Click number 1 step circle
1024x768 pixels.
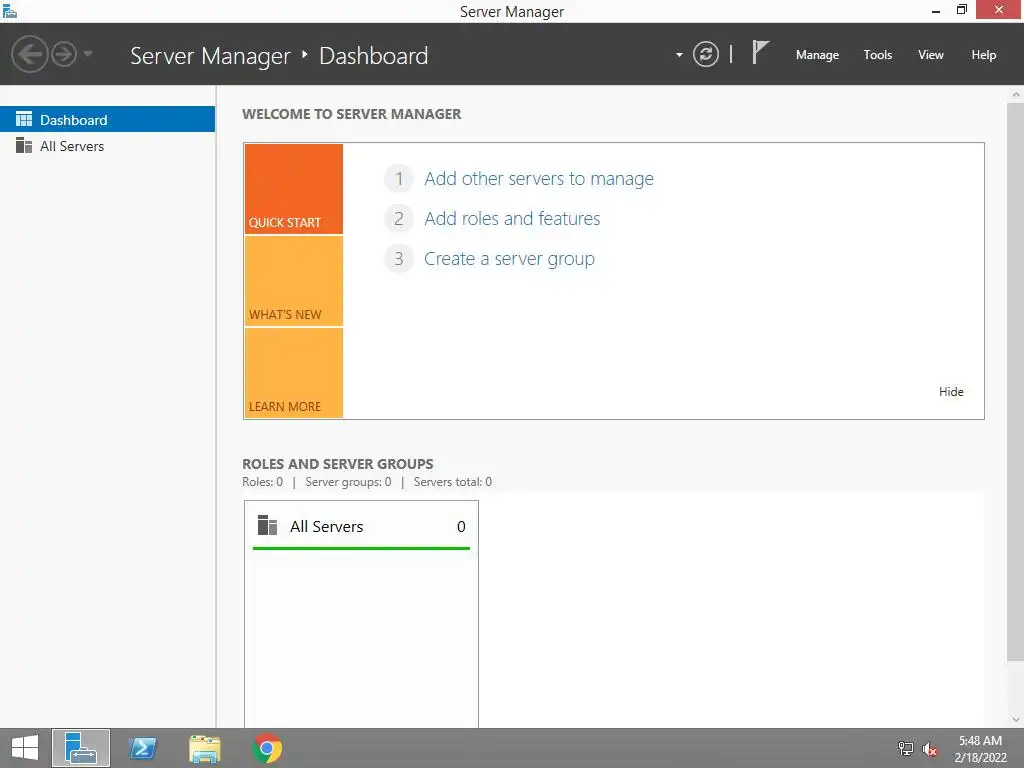click(x=398, y=178)
